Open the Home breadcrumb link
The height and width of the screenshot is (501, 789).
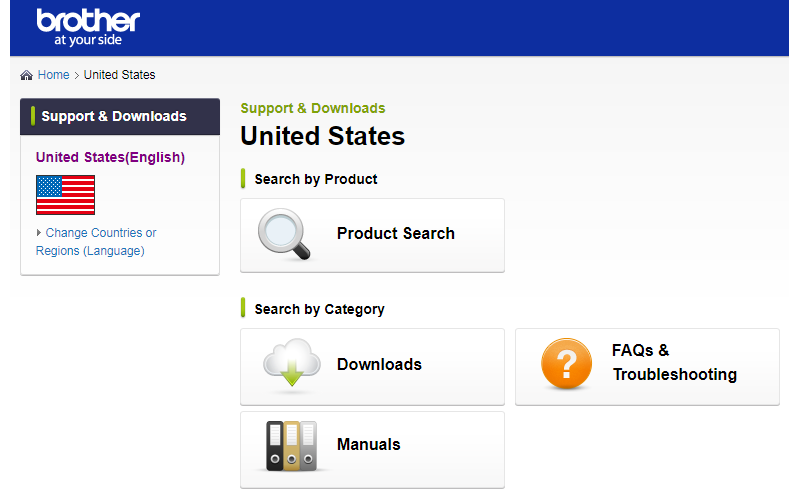click(x=53, y=75)
